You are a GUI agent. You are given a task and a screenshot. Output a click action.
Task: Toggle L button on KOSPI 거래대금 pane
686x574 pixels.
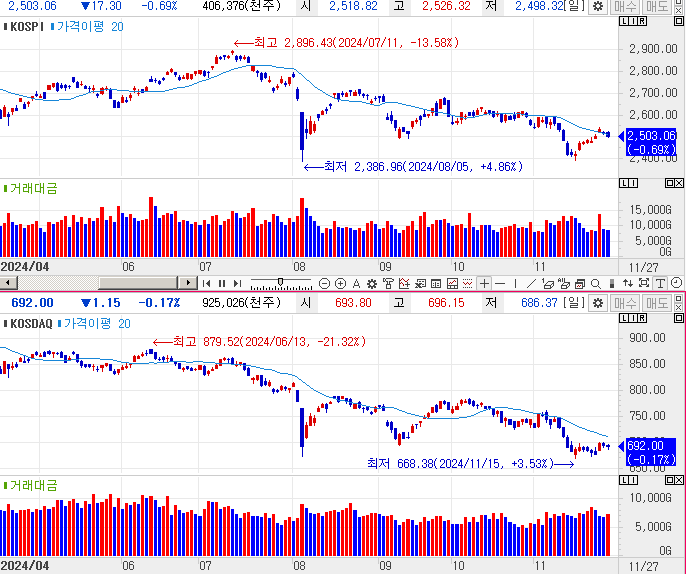[x=624, y=183]
